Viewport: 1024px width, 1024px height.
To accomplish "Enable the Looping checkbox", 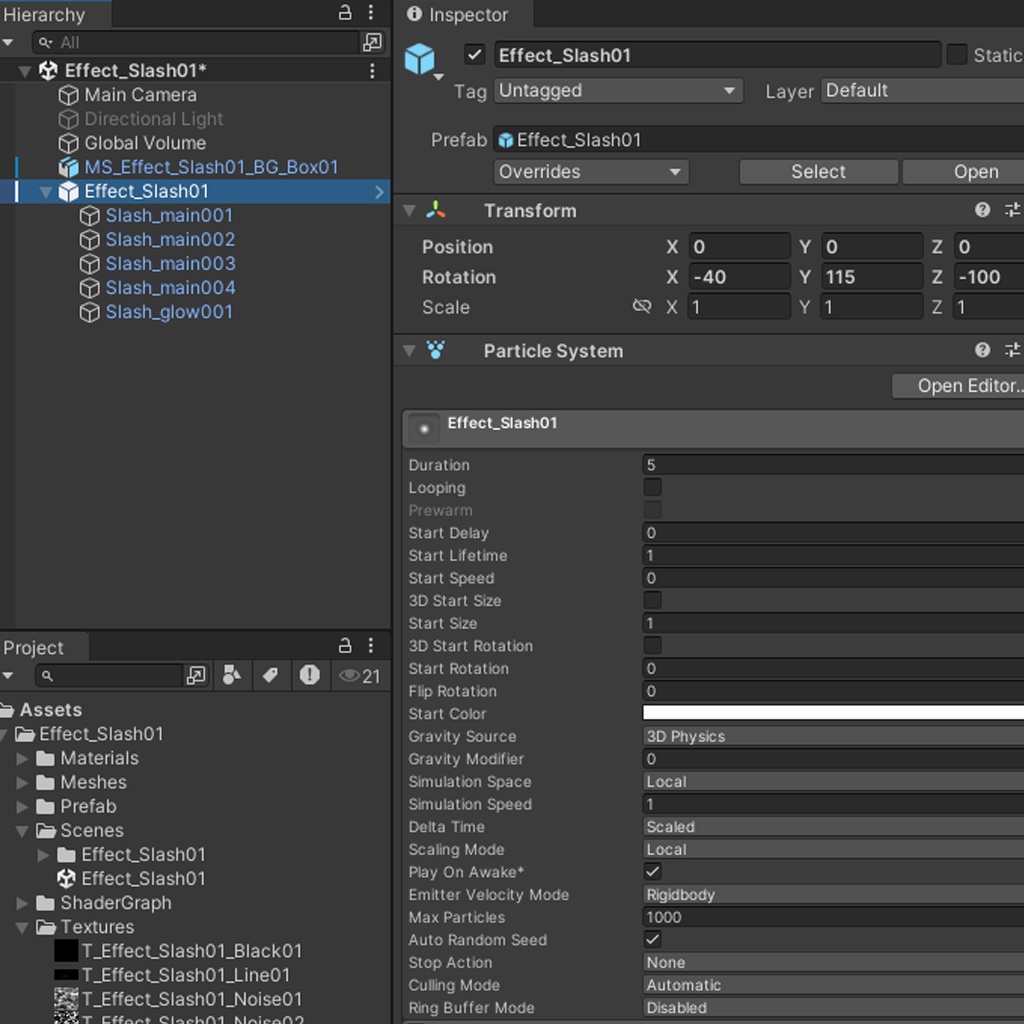I will [x=654, y=487].
